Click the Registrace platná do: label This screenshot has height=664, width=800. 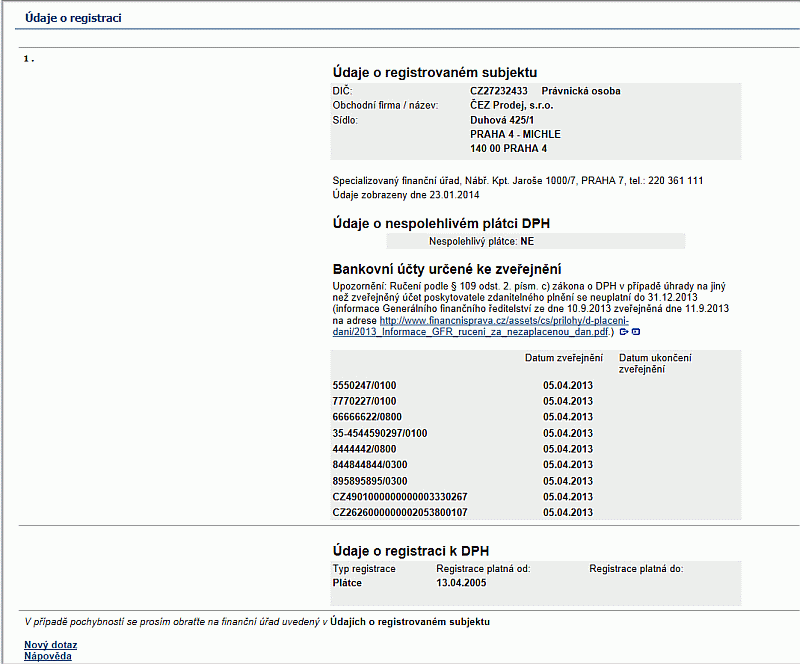pyautogui.click(x=636, y=569)
